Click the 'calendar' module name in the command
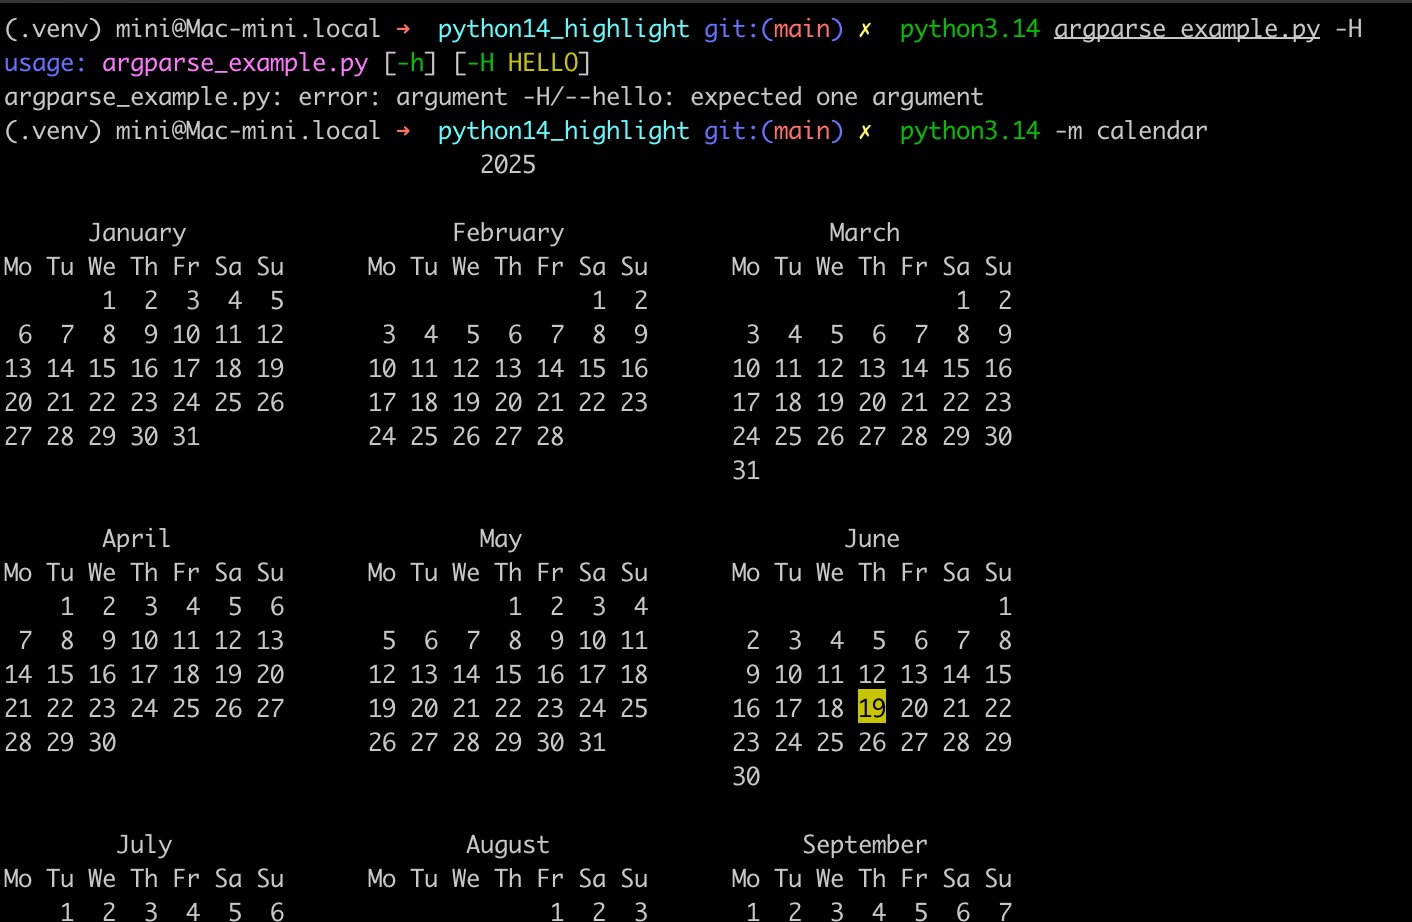The image size is (1412, 922). (1151, 131)
